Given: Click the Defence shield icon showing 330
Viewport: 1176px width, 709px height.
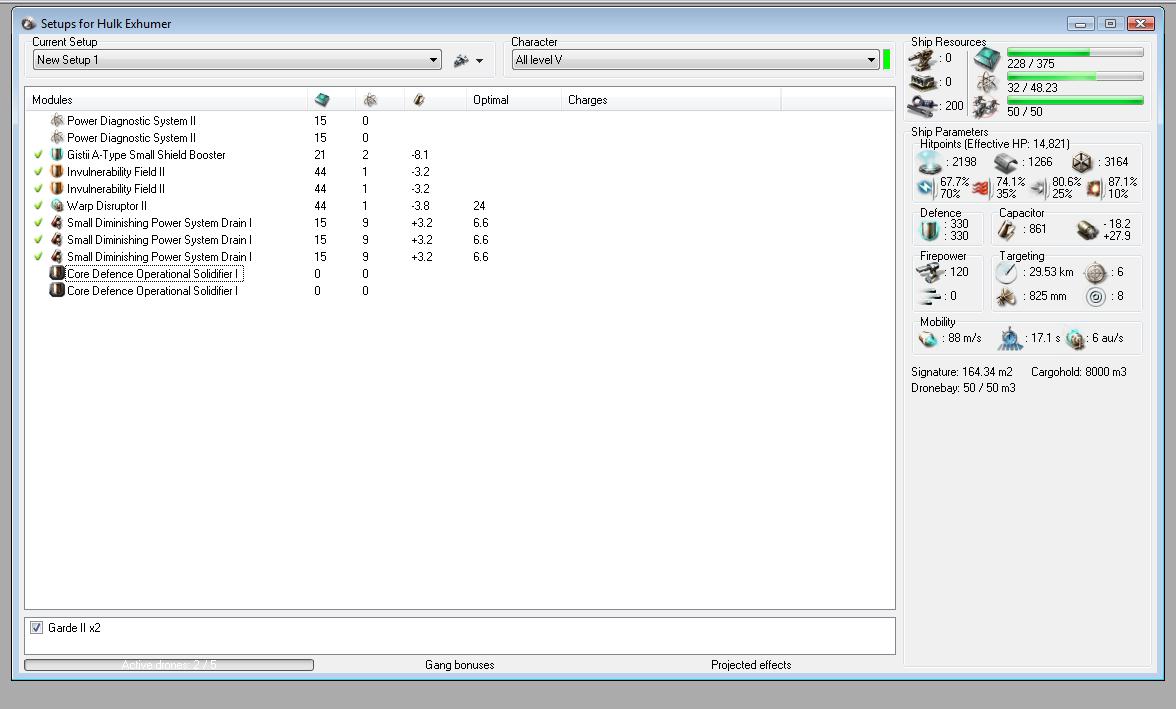Looking at the screenshot, I should (x=929, y=230).
